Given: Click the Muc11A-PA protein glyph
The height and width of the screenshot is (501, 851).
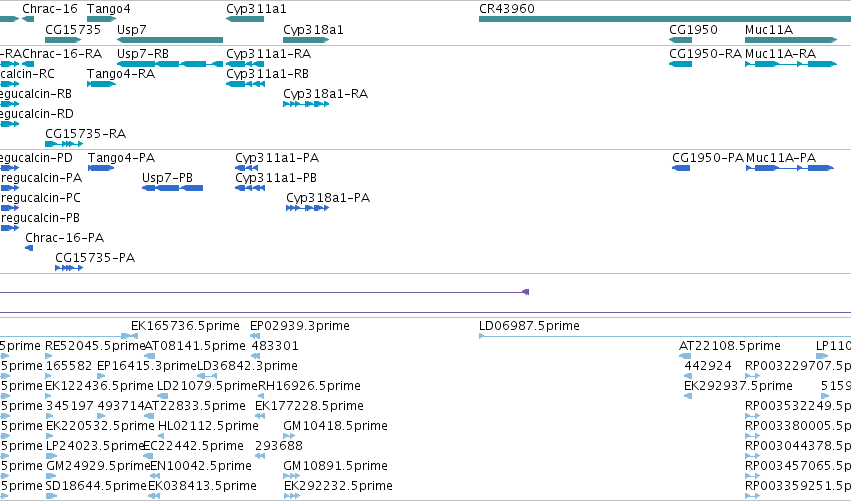Looking at the screenshot, I should [790, 168].
